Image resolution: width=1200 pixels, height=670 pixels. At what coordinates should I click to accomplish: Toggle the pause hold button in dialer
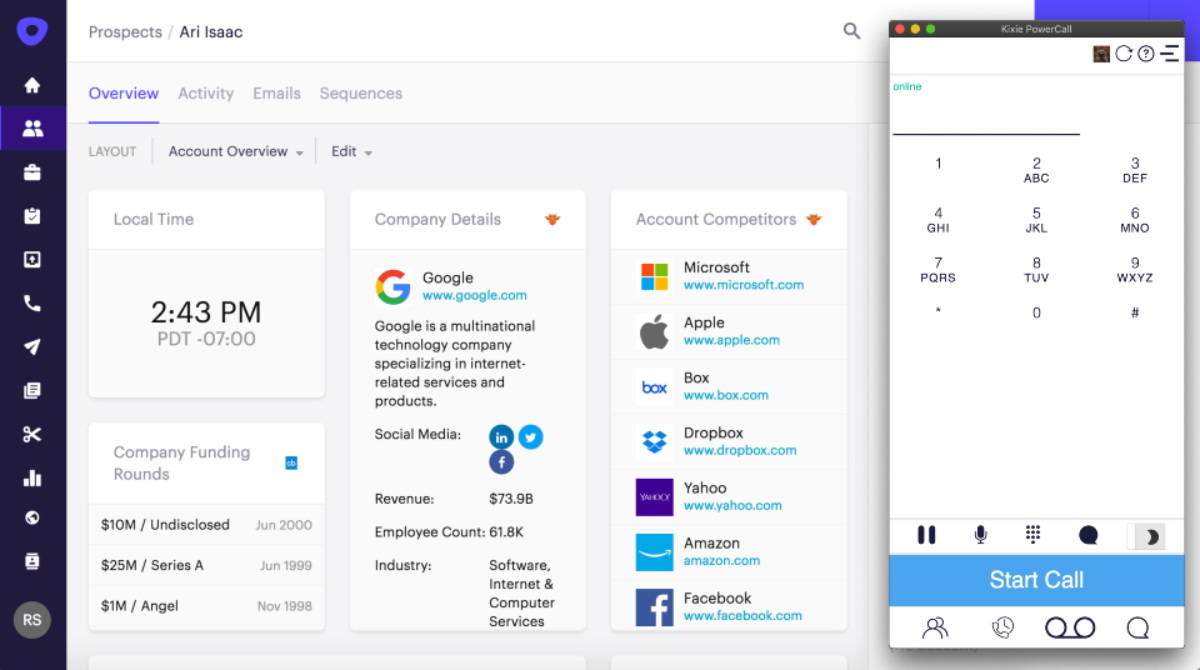[926, 536]
